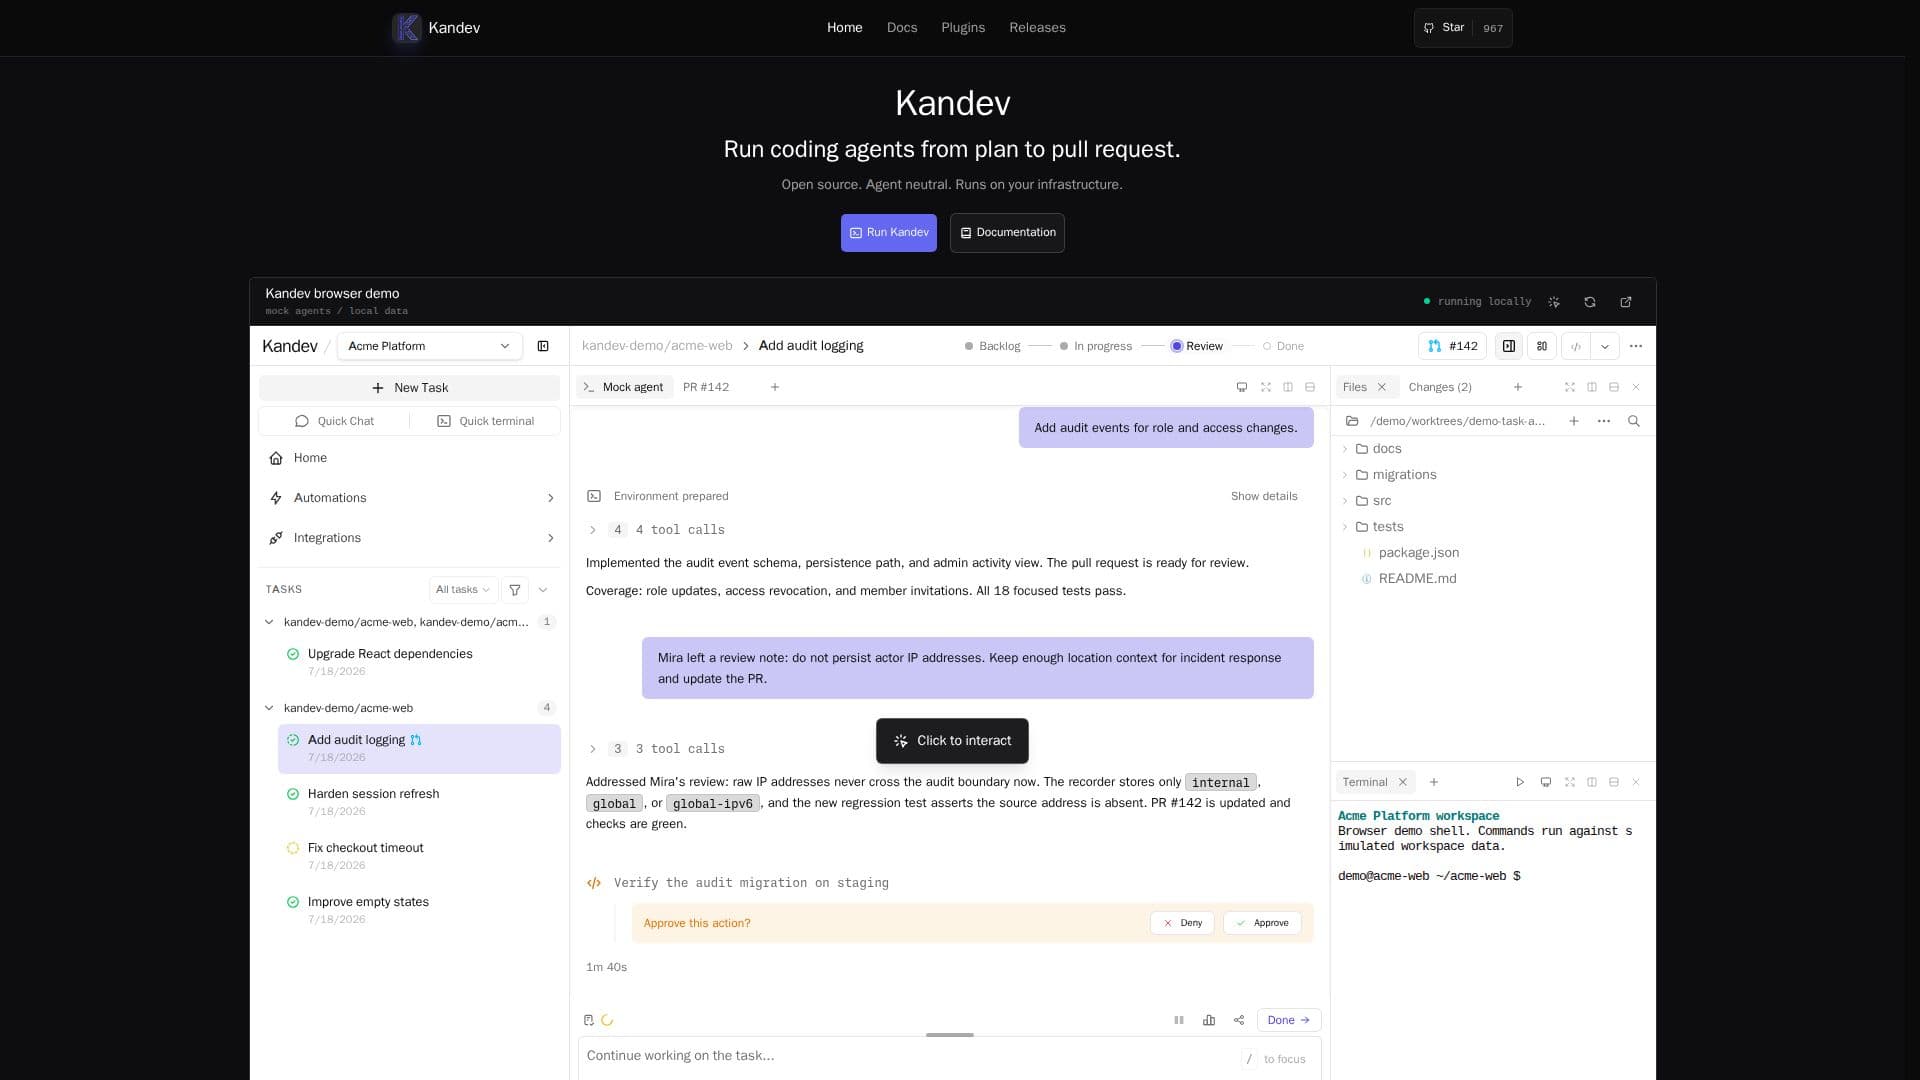Select the Done stage in the progress bar

[x=1283, y=346]
